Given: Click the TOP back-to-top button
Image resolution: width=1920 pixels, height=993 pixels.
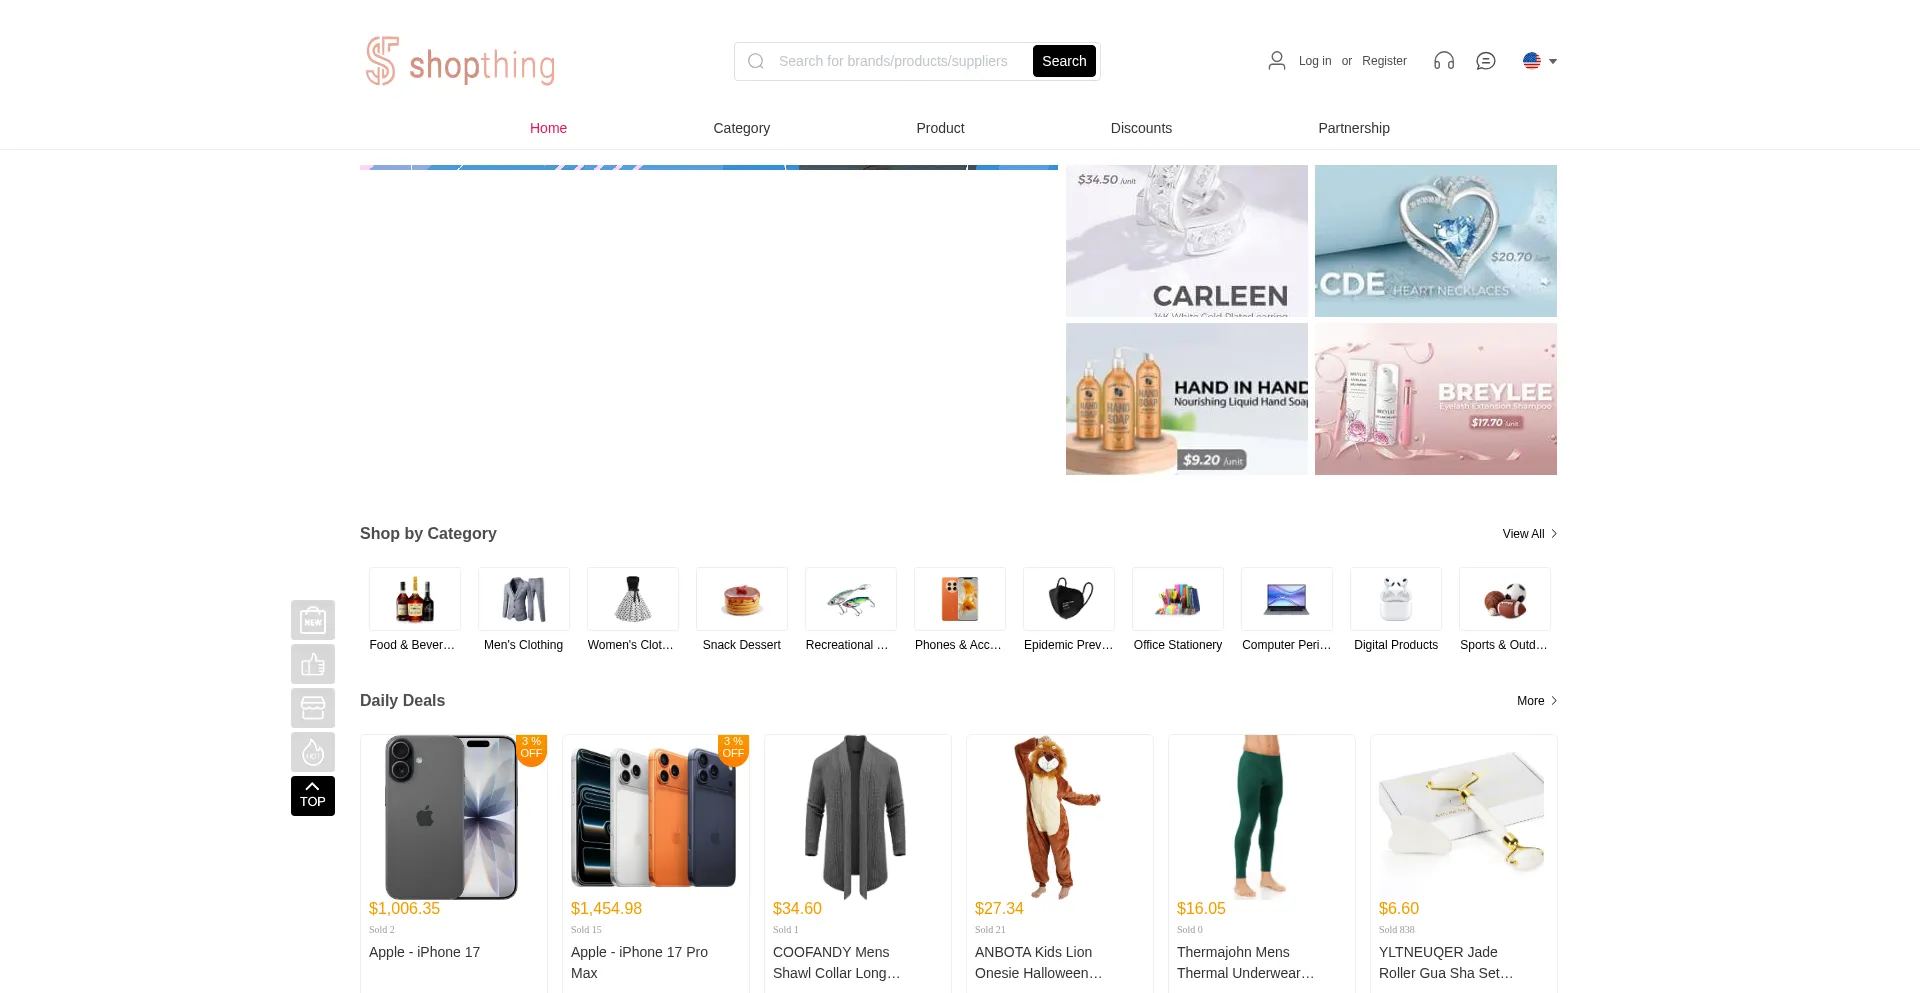Looking at the screenshot, I should coord(313,796).
